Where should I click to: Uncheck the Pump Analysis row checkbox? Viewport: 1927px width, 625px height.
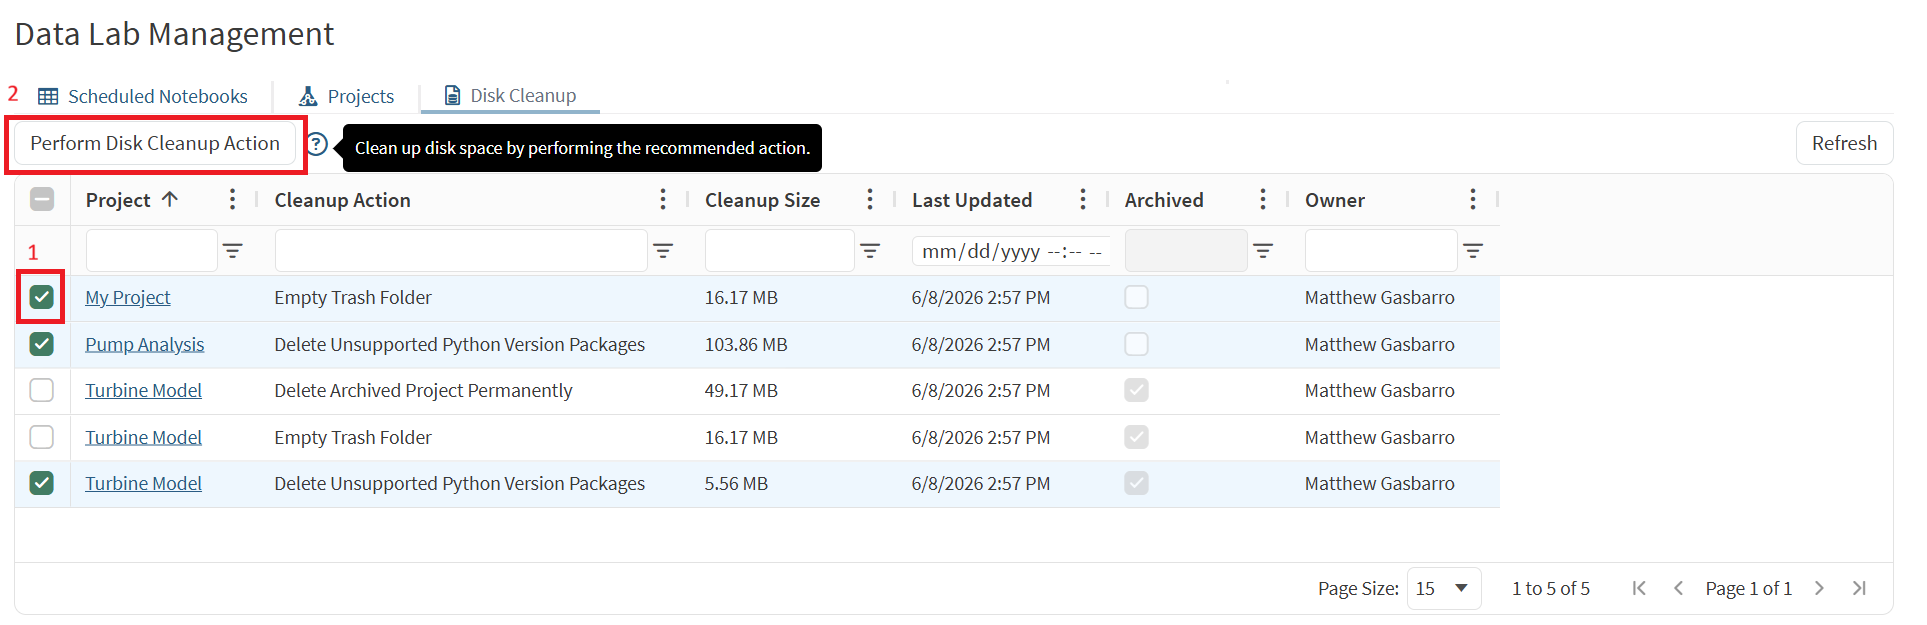[x=41, y=344]
